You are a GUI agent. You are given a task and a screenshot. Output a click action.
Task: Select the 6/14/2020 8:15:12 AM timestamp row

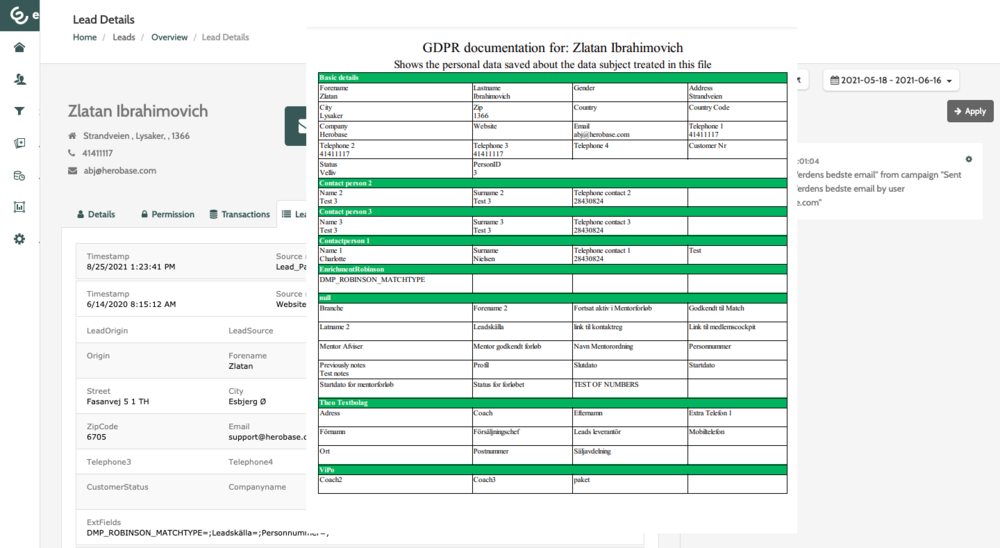tap(191, 299)
